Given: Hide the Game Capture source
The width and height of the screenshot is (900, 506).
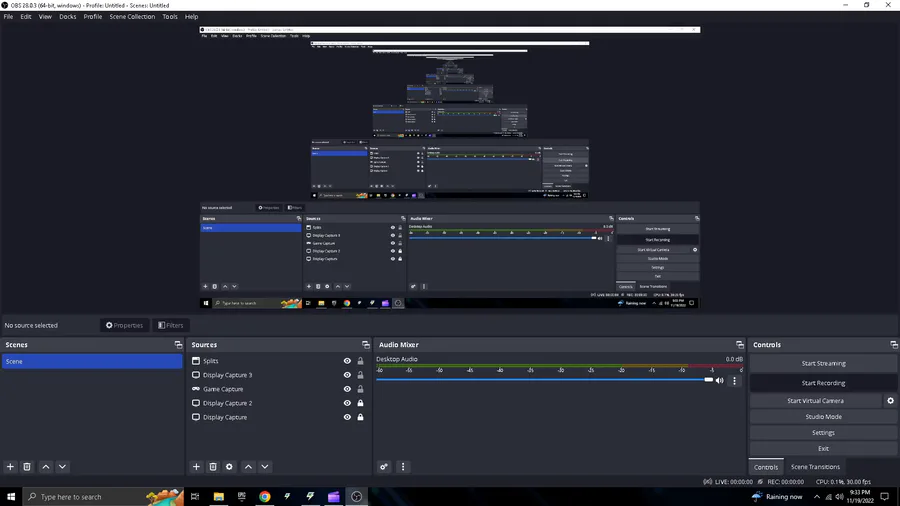Looking at the screenshot, I should (x=347, y=389).
